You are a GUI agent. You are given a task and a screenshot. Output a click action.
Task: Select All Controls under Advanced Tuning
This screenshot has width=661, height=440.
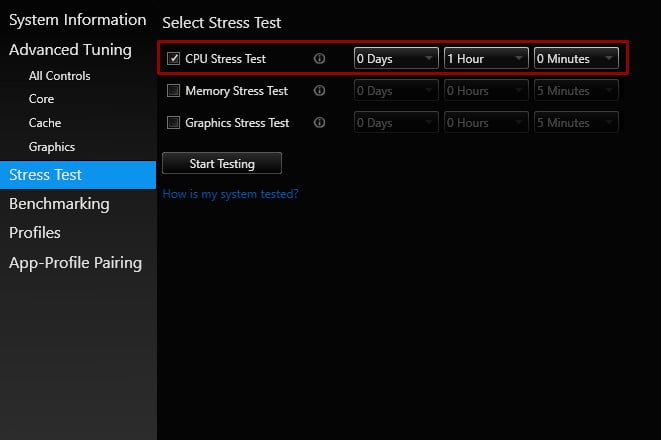59,76
